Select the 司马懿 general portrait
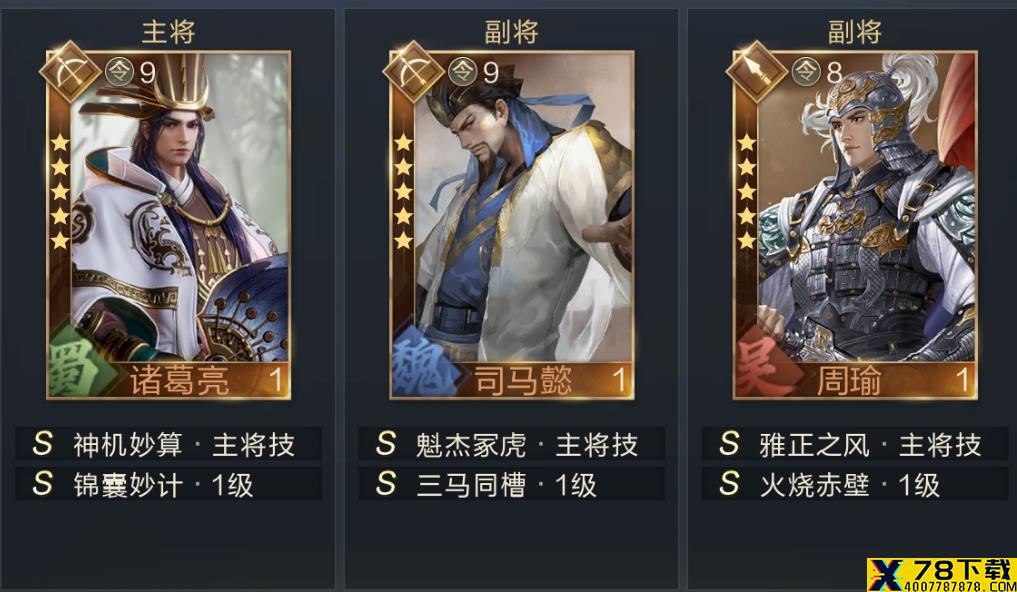The width and height of the screenshot is (1017, 592). pos(512,224)
